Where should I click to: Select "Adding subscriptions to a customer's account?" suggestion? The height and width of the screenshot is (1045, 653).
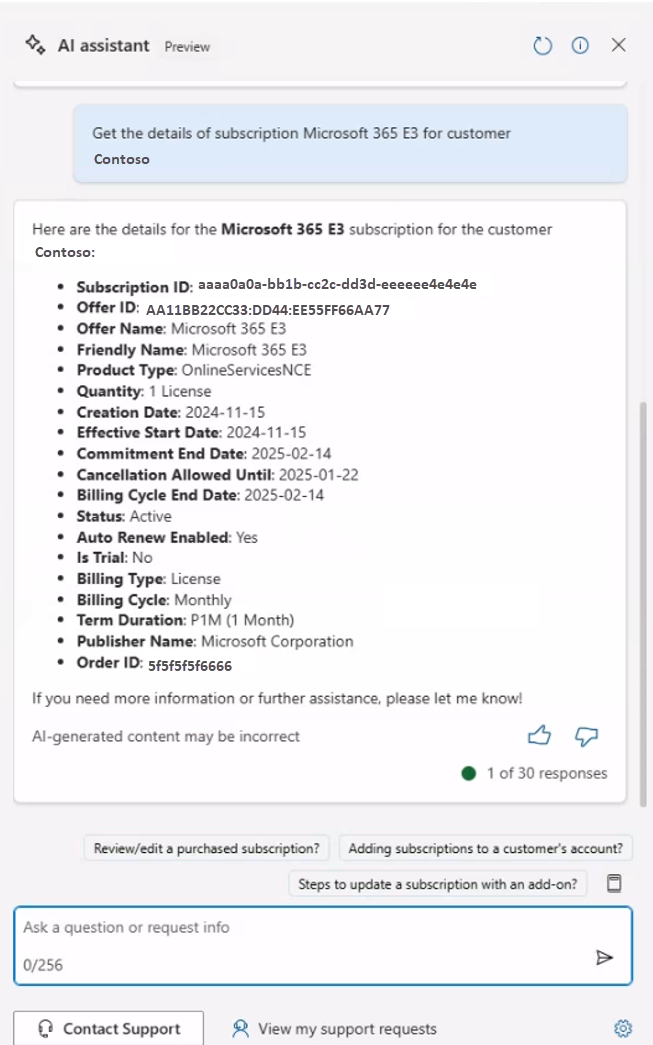tap(485, 848)
